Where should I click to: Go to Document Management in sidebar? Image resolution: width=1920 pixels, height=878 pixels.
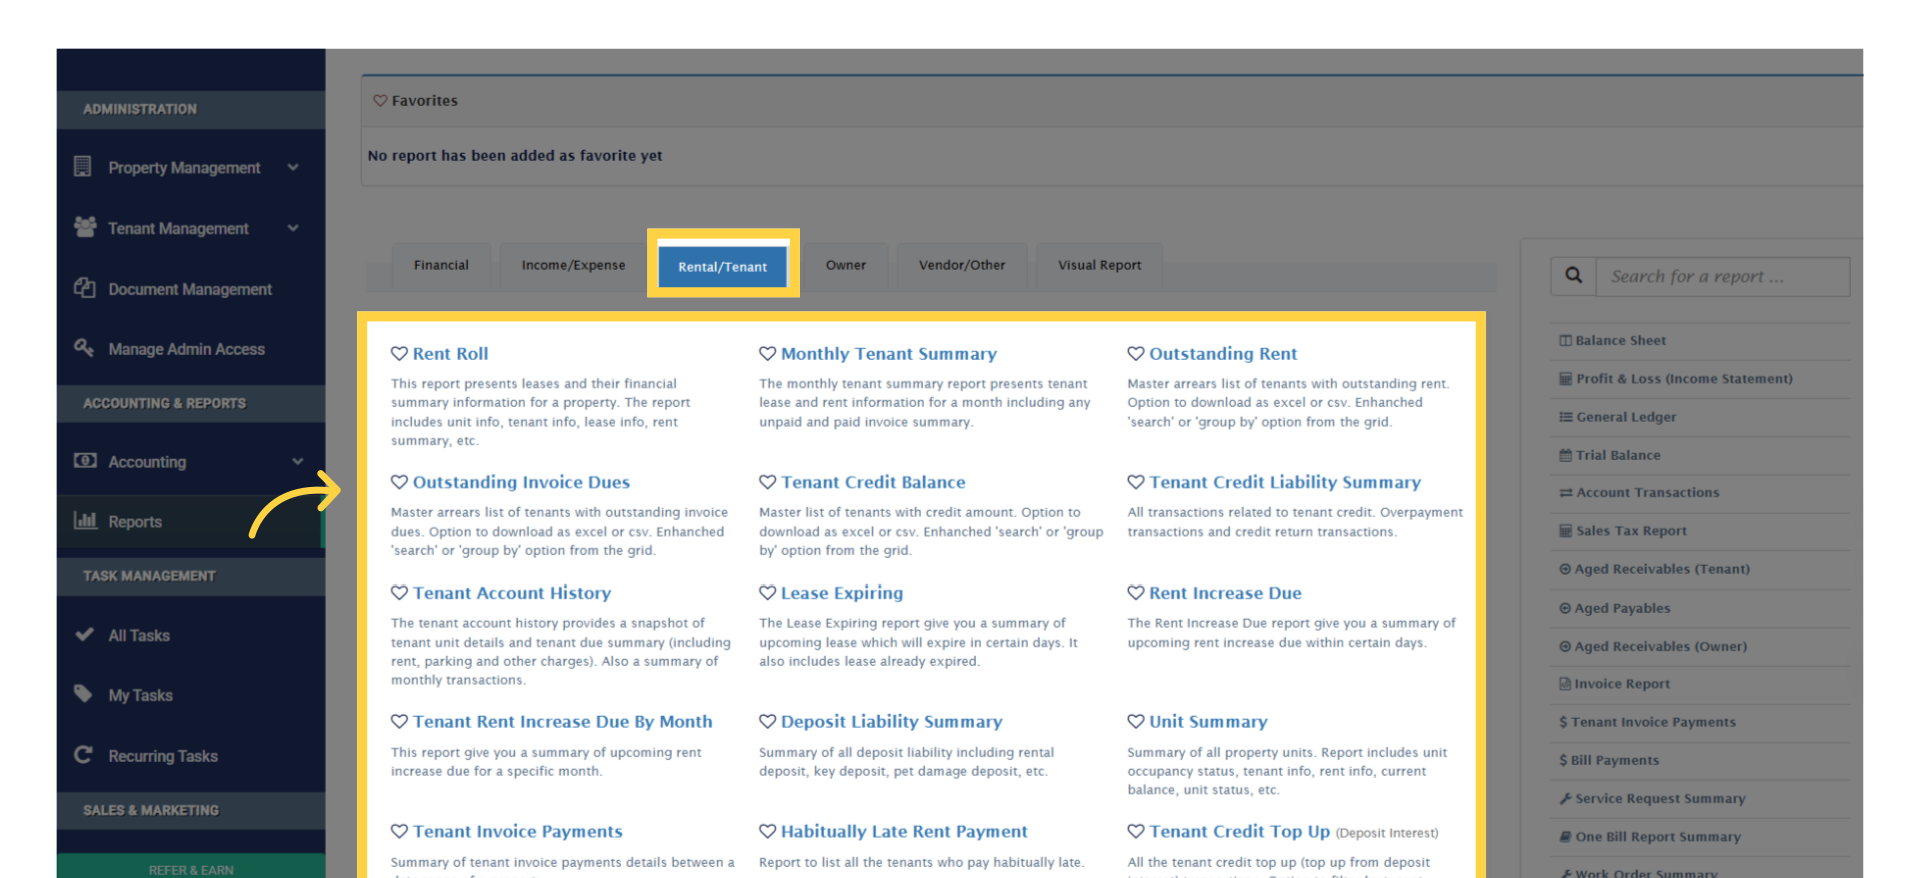coord(190,289)
